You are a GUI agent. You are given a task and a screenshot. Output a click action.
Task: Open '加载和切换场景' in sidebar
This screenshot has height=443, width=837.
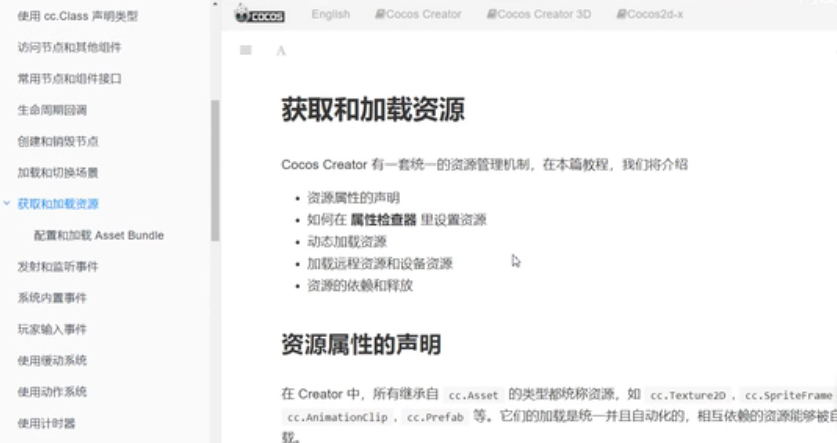58,172
